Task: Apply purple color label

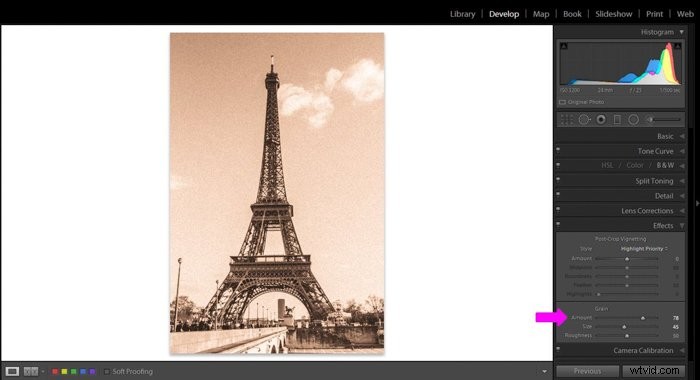Action: pyautogui.click(x=92, y=372)
